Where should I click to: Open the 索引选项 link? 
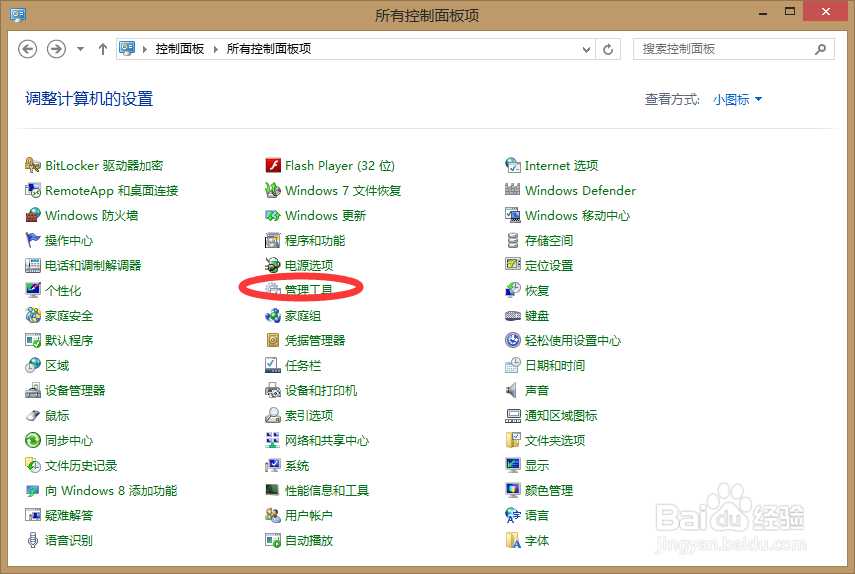tap(309, 415)
